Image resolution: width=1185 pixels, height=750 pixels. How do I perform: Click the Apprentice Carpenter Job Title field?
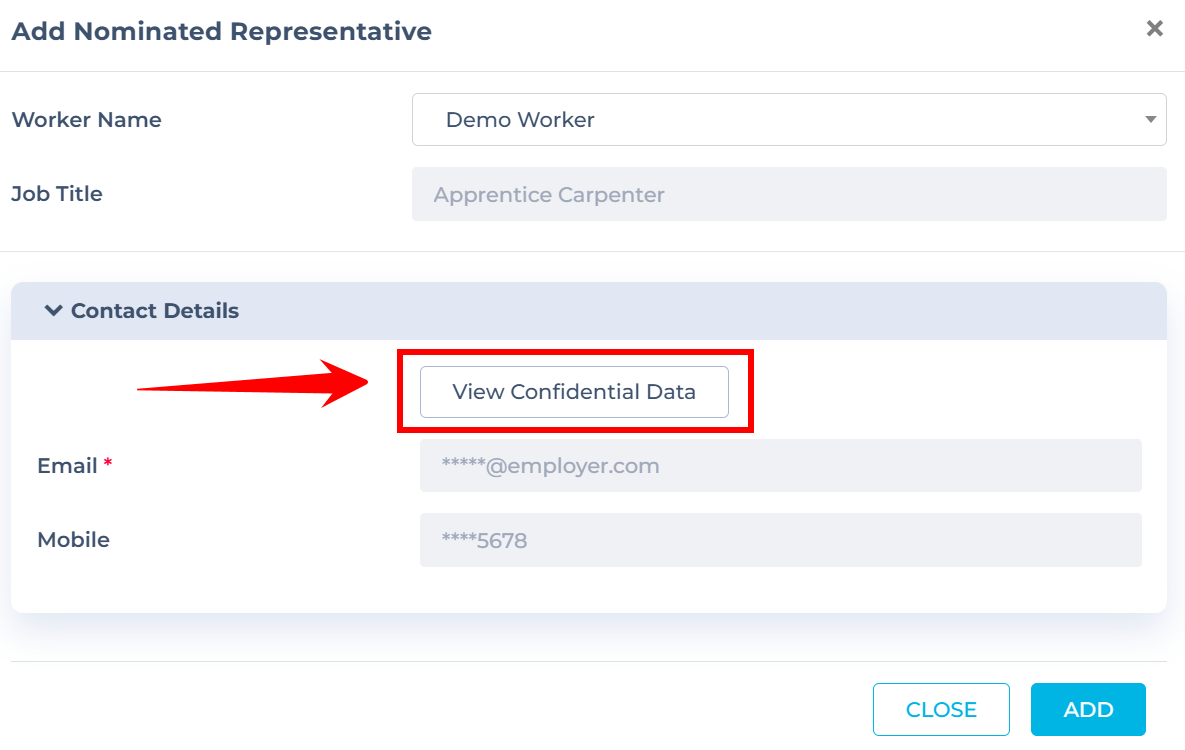click(789, 194)
